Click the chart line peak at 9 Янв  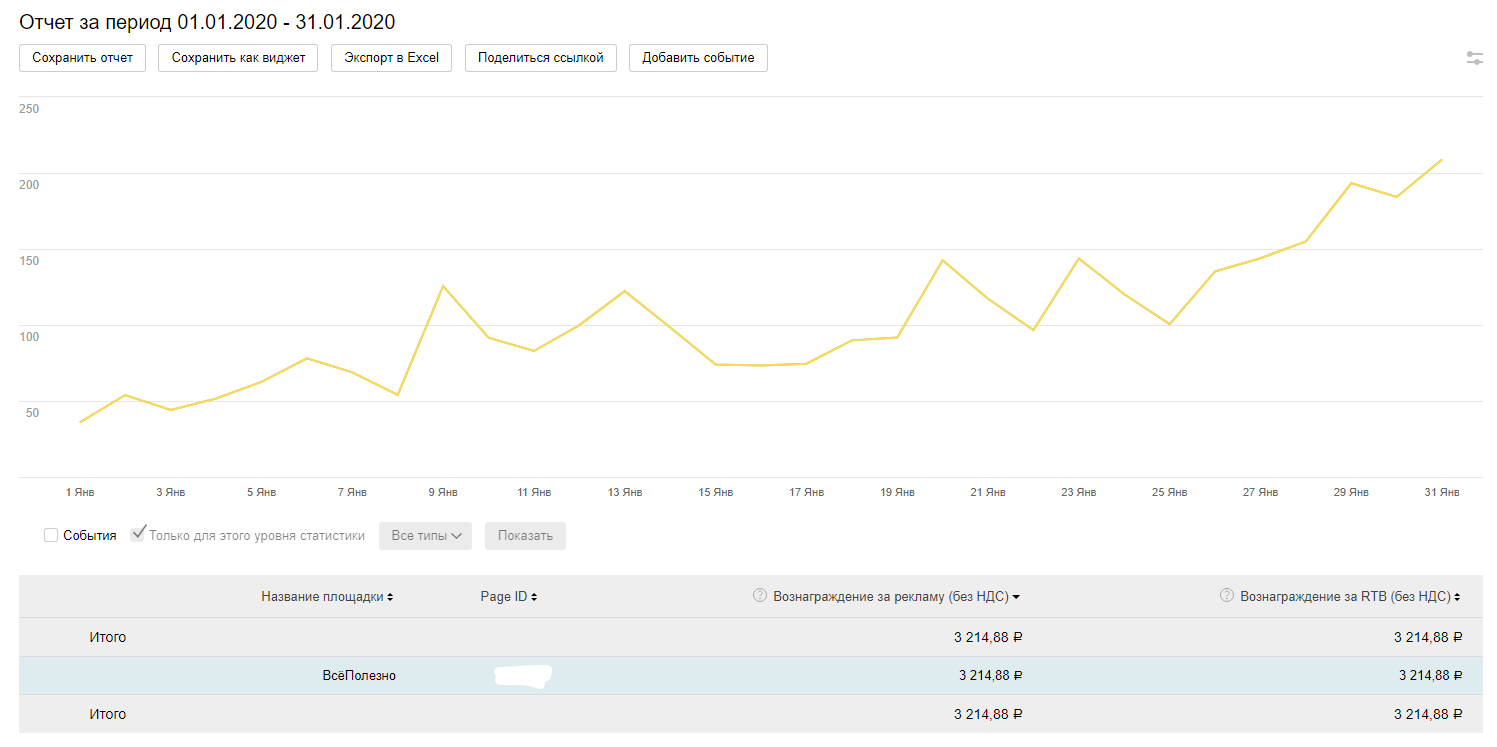[442, 286]
